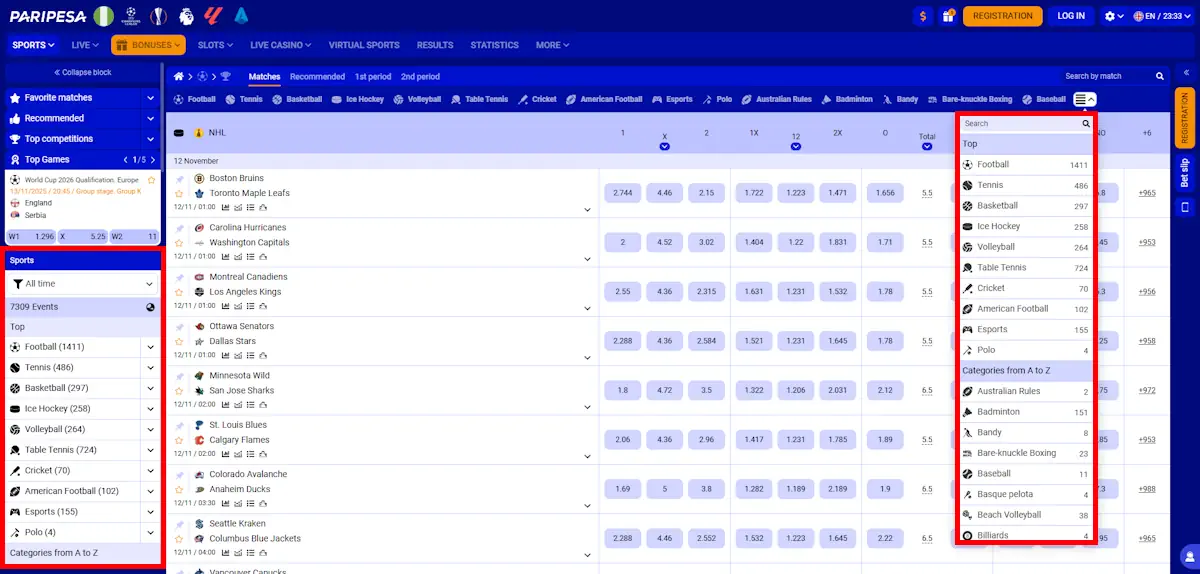This screenshot has height=574, width=1200.
Task: Open RESULTS in main menu
Action: pyautogui.click(x=435, y=45)
